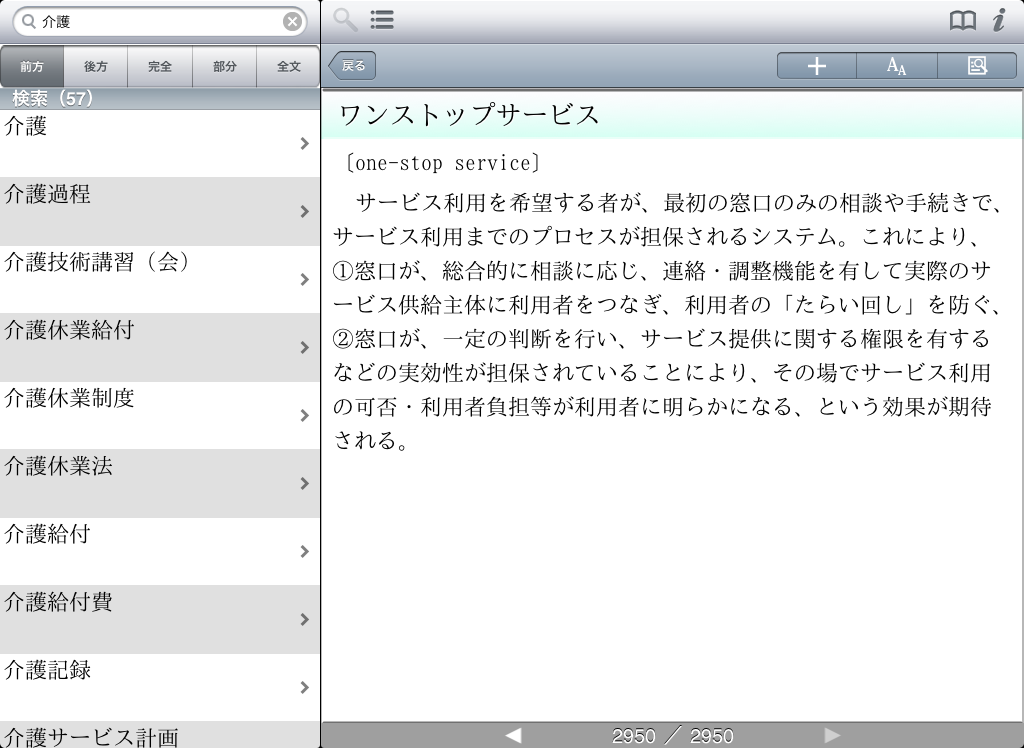Screen dimensions: 1024x748
Task: Open the 介護過程 entry chevron
Action: [304, 211]
